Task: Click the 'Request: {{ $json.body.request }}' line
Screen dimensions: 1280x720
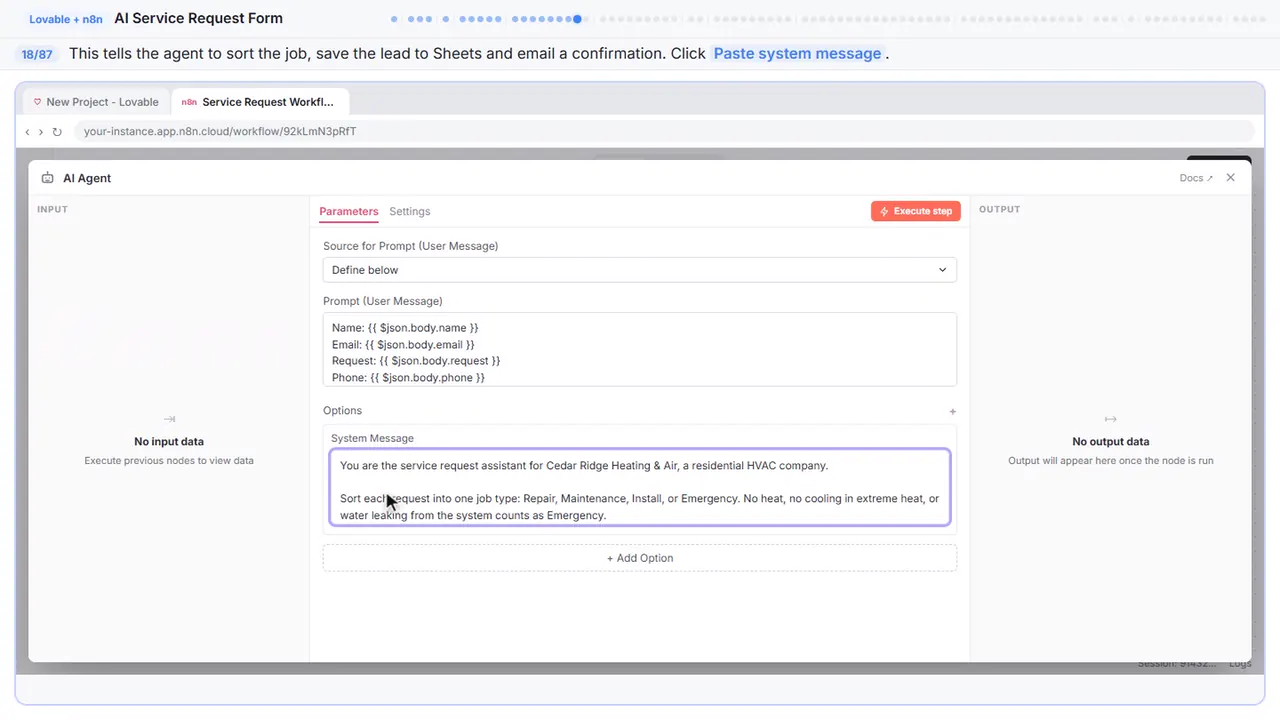Action: [416, 360]
